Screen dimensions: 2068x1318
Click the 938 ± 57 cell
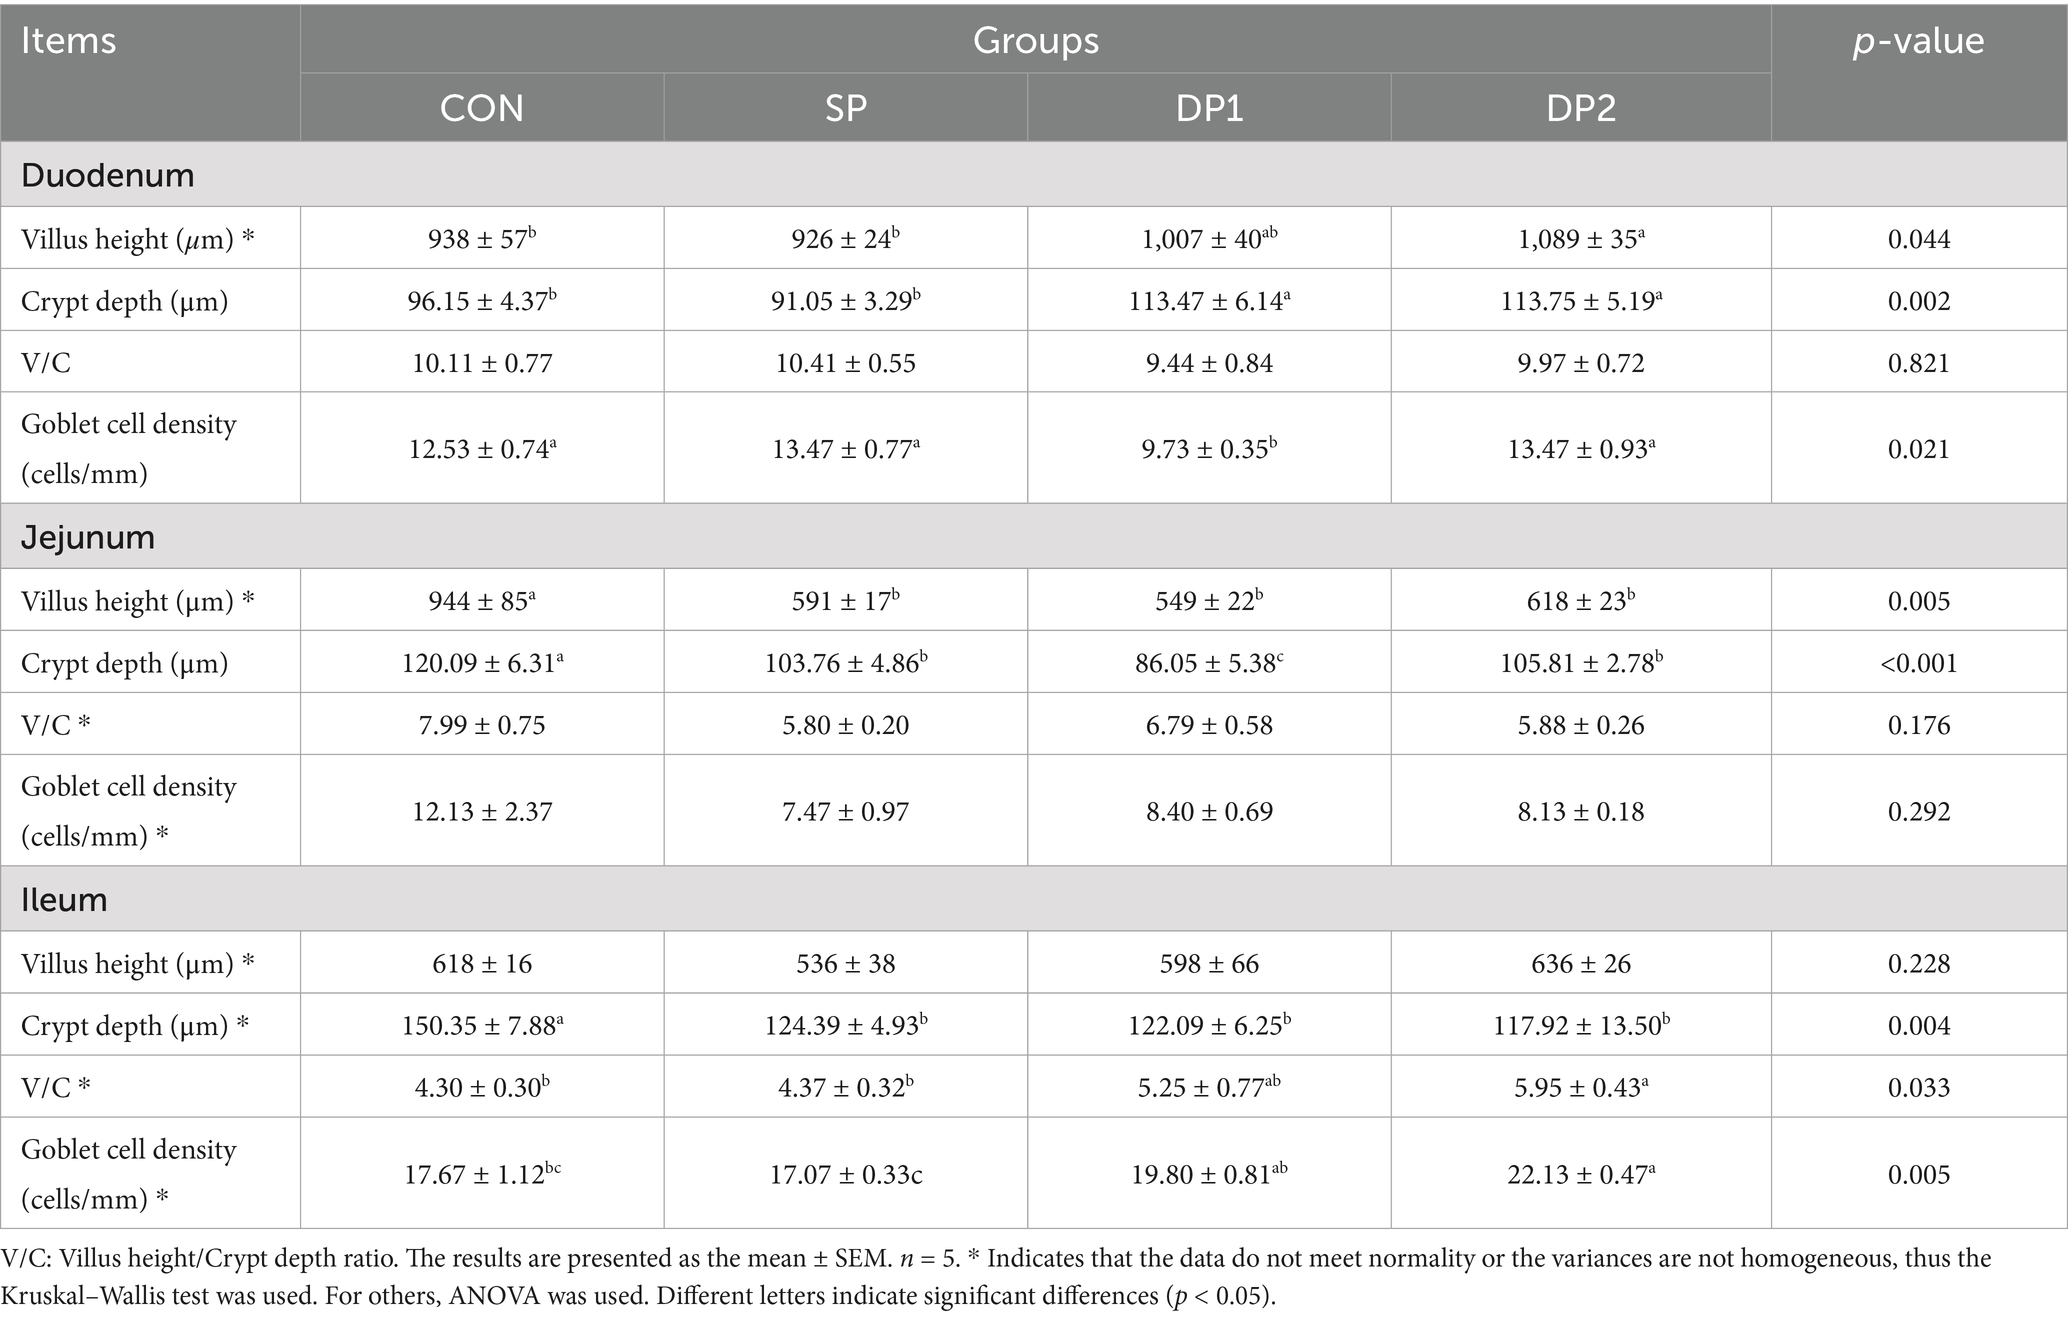(x=481, y=239)
